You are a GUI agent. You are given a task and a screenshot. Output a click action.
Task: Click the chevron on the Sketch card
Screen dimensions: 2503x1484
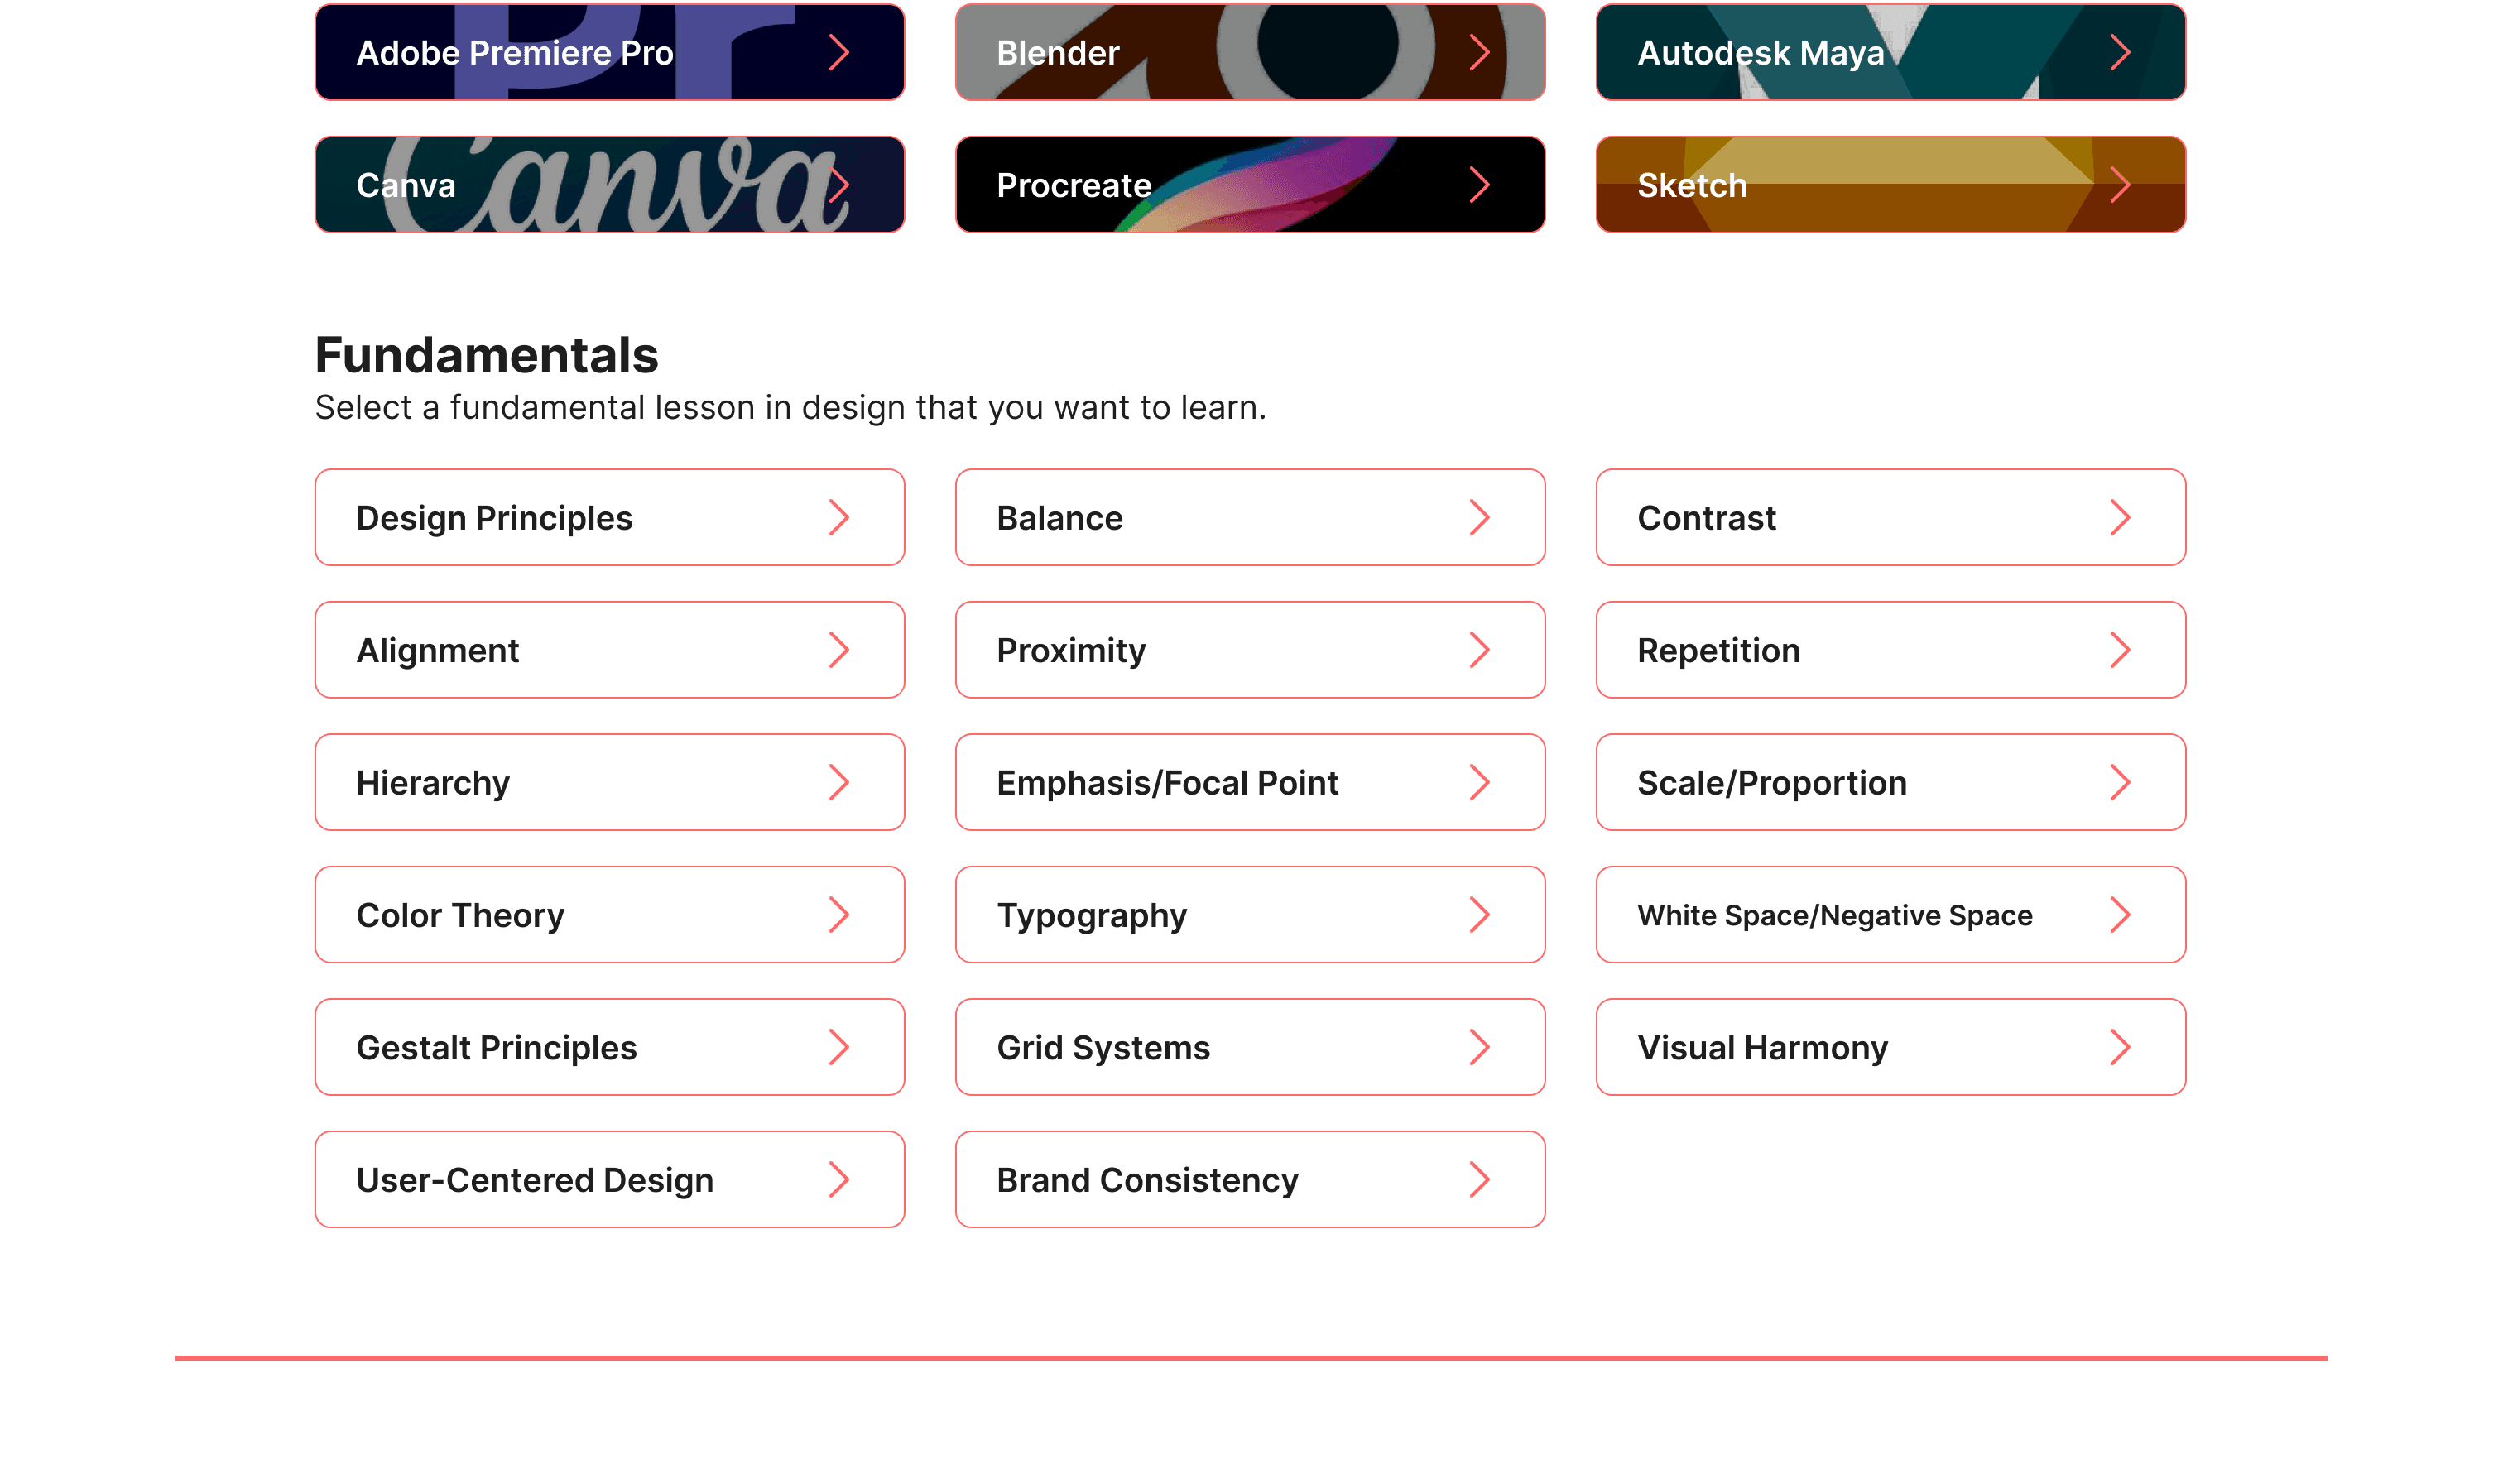tap(2119, 185)
